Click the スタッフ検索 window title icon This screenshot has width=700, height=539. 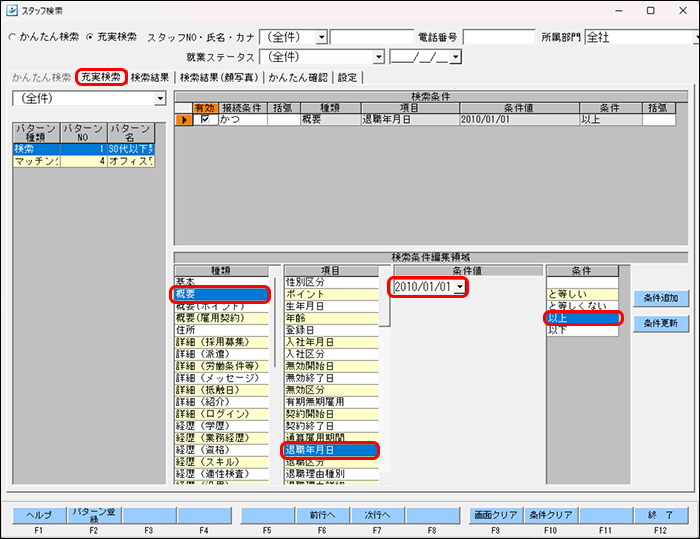click(x=12, y=10)
